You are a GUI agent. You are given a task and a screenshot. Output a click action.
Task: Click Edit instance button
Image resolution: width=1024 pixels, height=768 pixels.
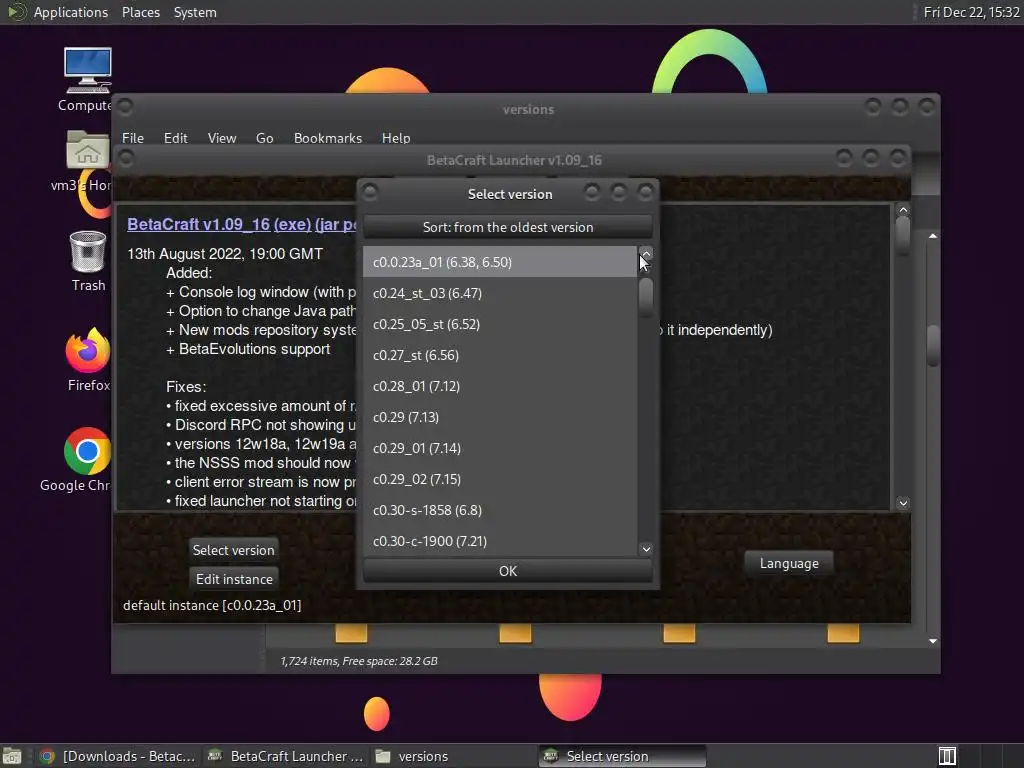coord(234,579)
